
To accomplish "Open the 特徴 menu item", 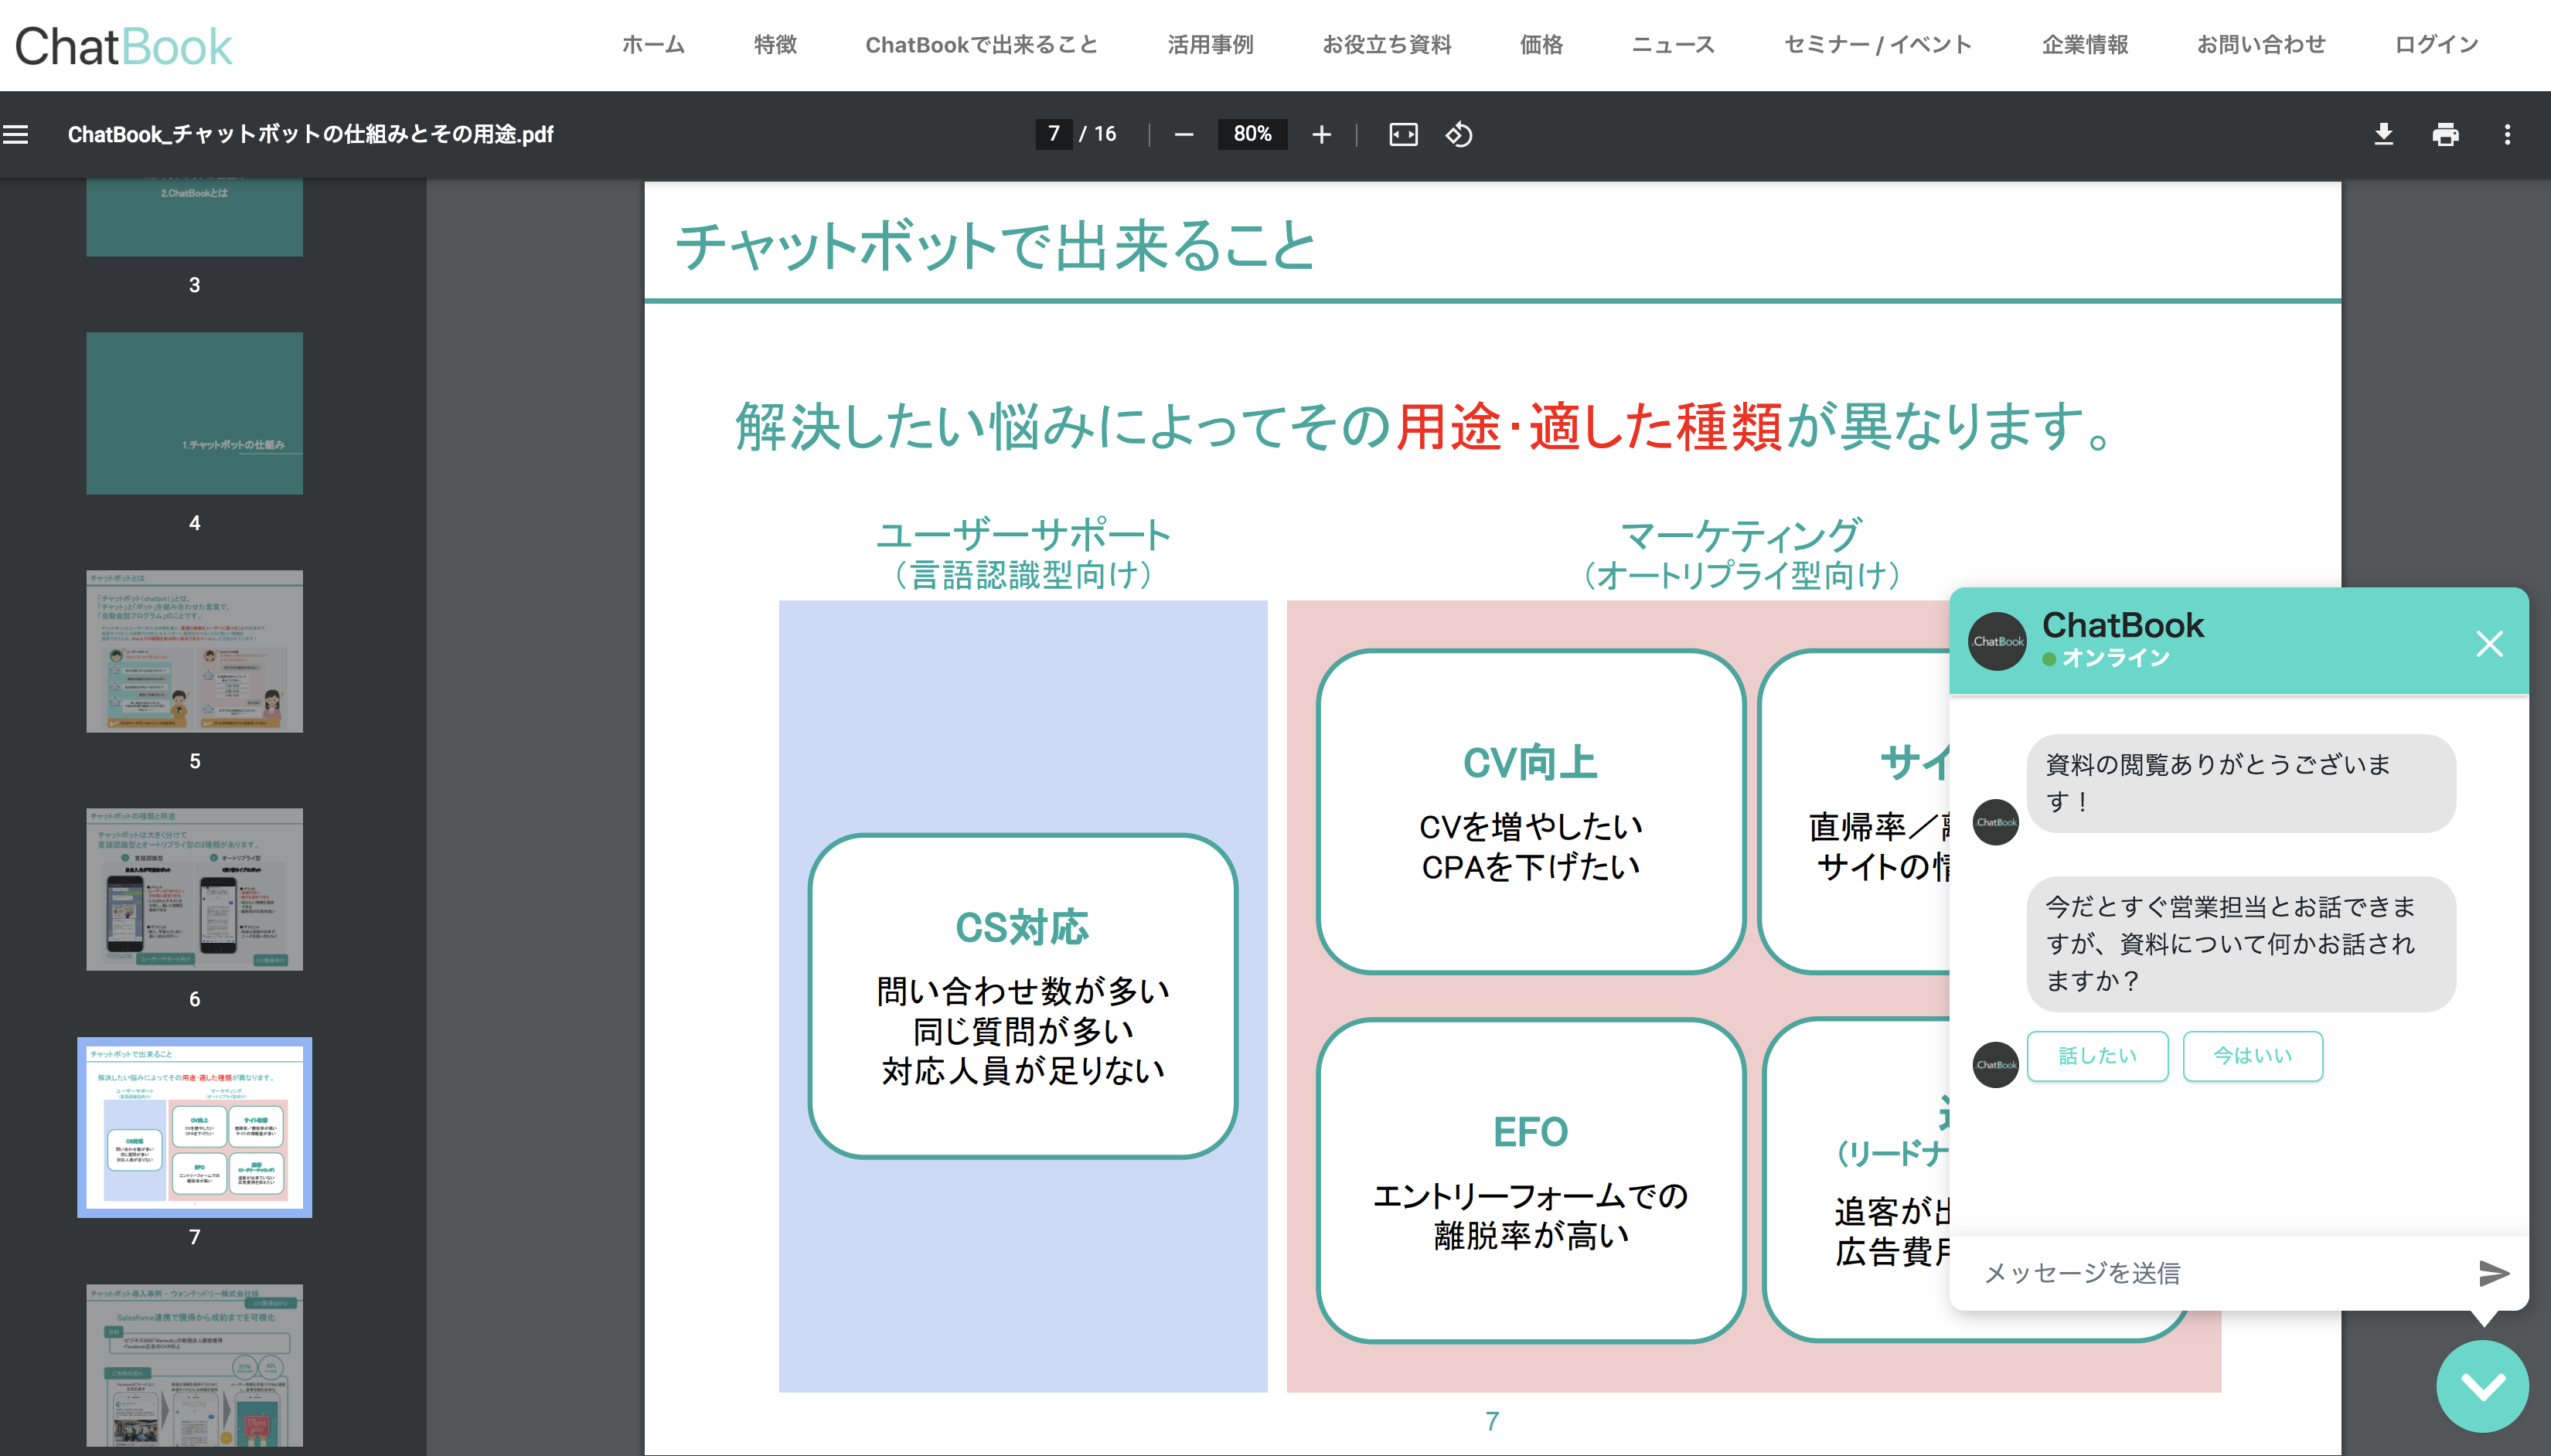I will tap(775, 45).
